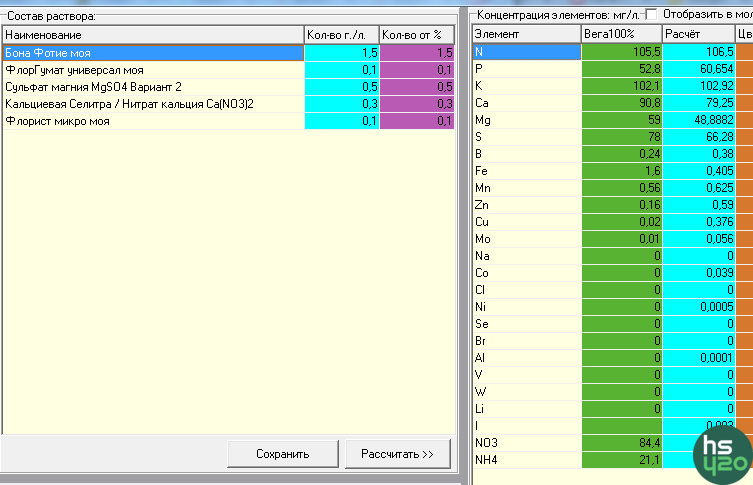Click the 'Элемент' column header
753x485 pixels.
pyautogui.click(x=526, y=34)
